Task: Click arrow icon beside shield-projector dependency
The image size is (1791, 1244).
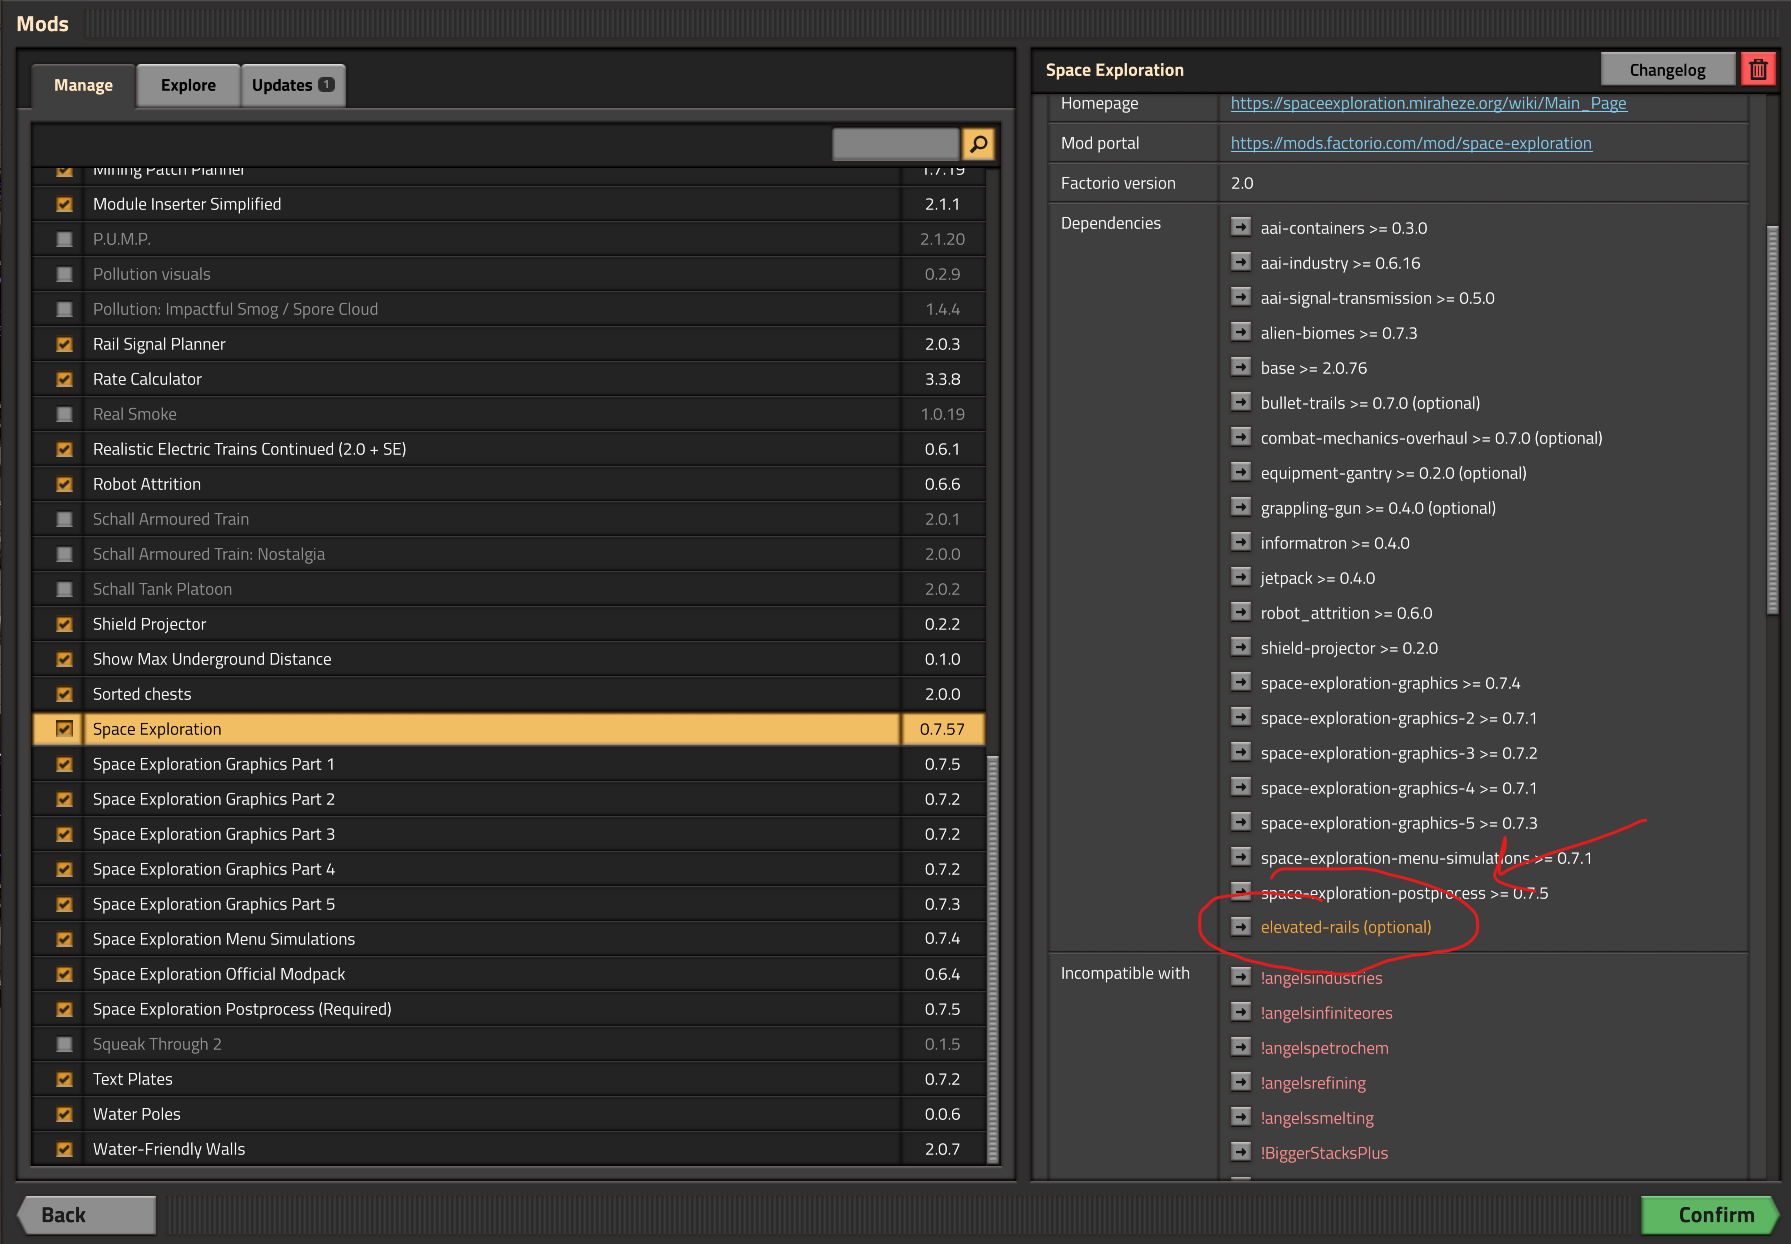Action: point(1241,647)
